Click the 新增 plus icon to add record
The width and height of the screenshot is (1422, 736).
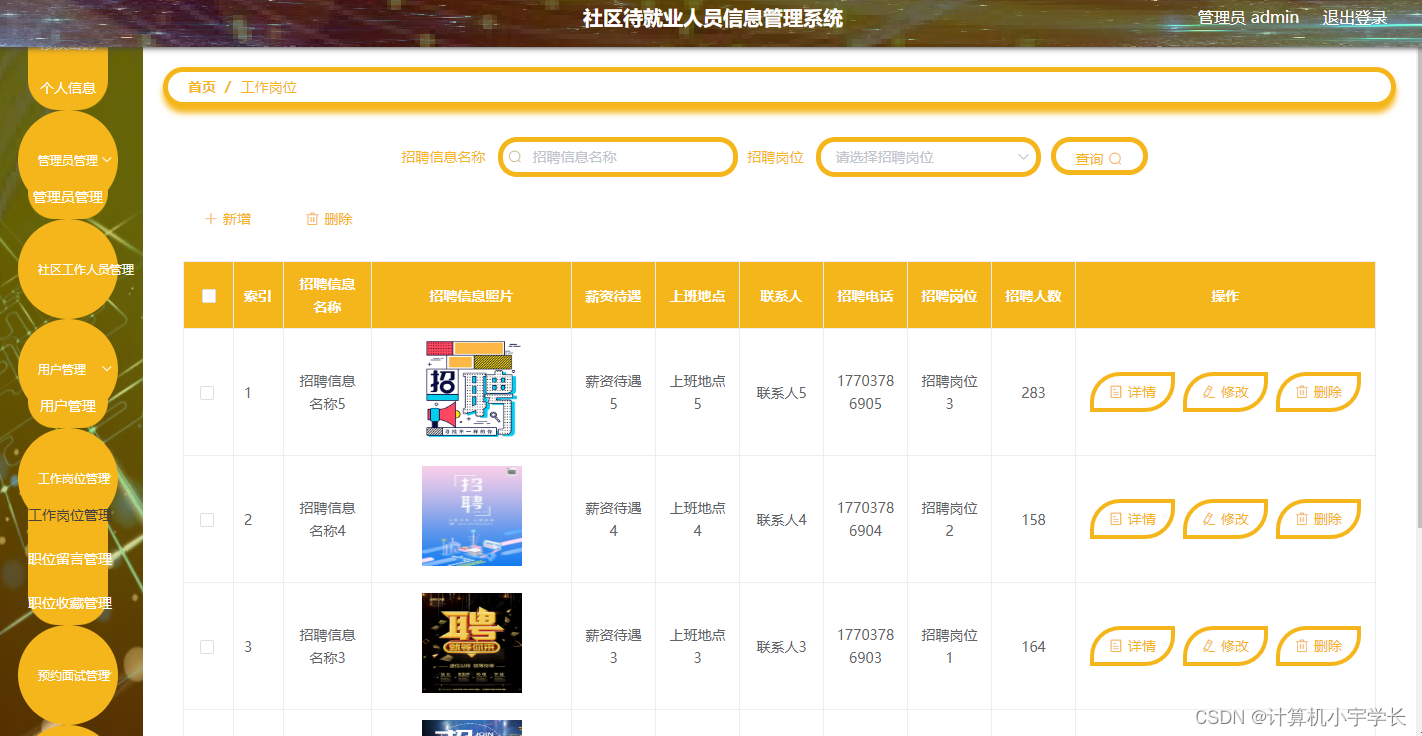click(210, 218)
